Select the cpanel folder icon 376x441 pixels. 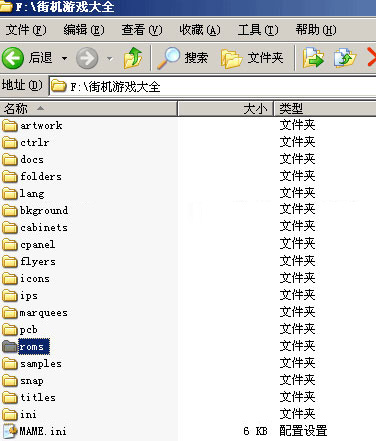(10, 245)
